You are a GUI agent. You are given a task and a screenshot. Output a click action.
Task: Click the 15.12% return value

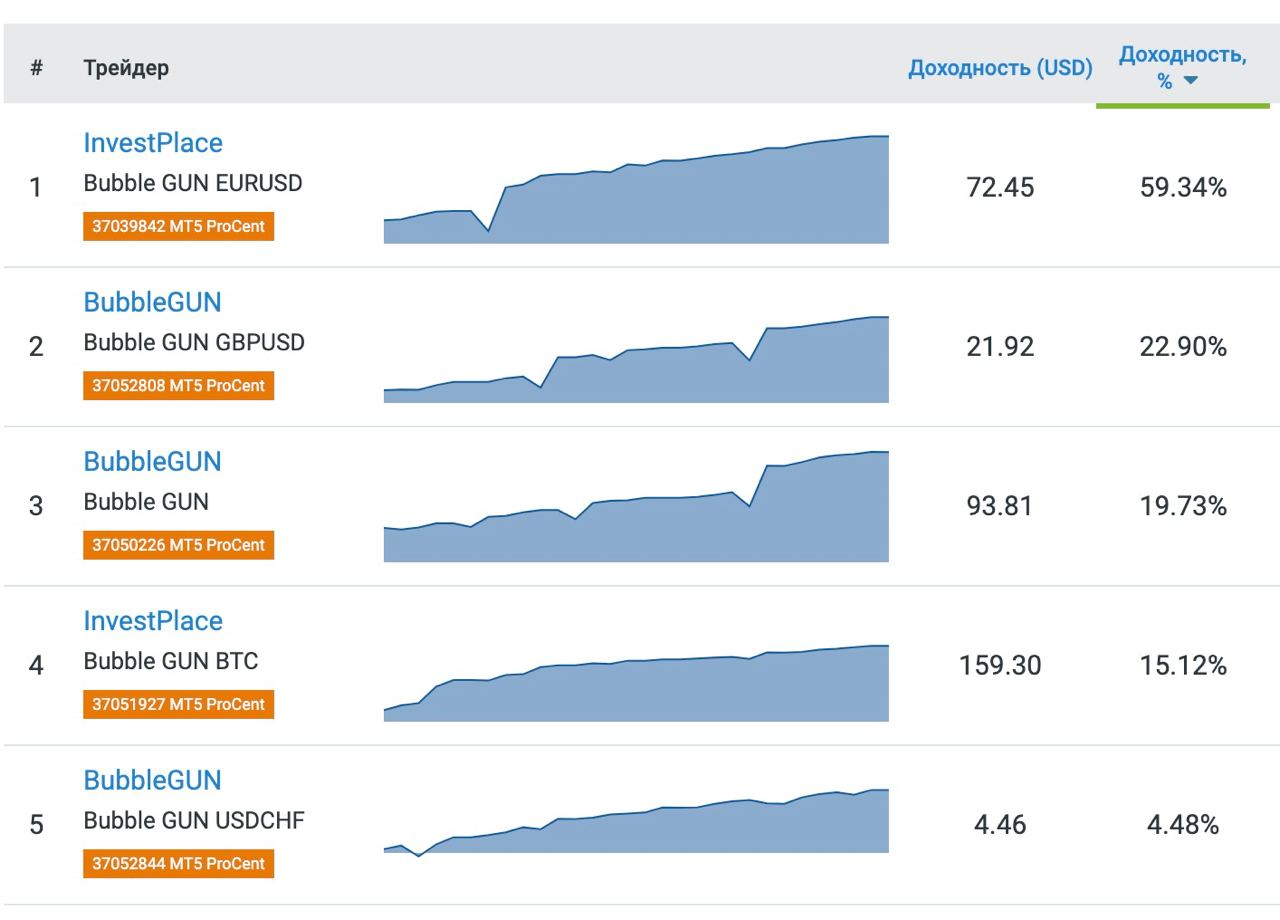click(1183, 665)
